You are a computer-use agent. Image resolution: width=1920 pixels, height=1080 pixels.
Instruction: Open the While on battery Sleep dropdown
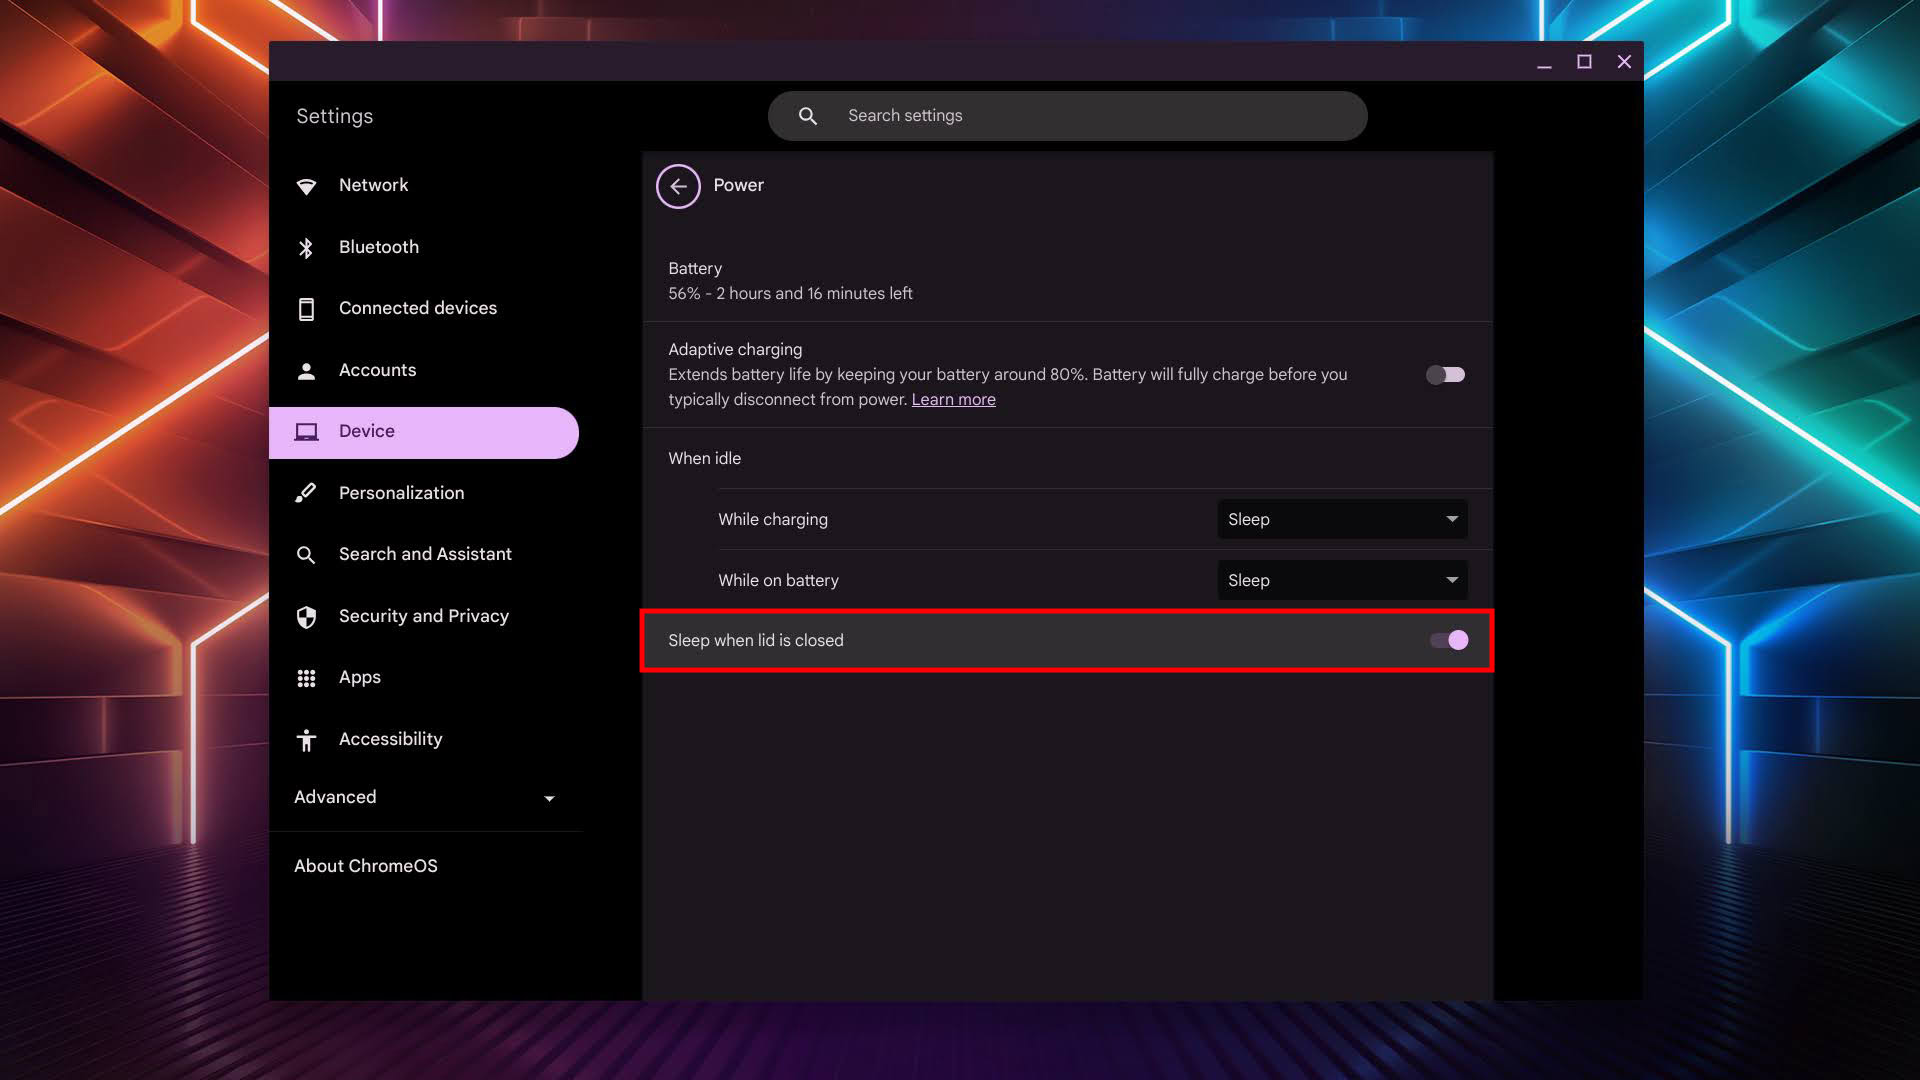(1342, 580)
